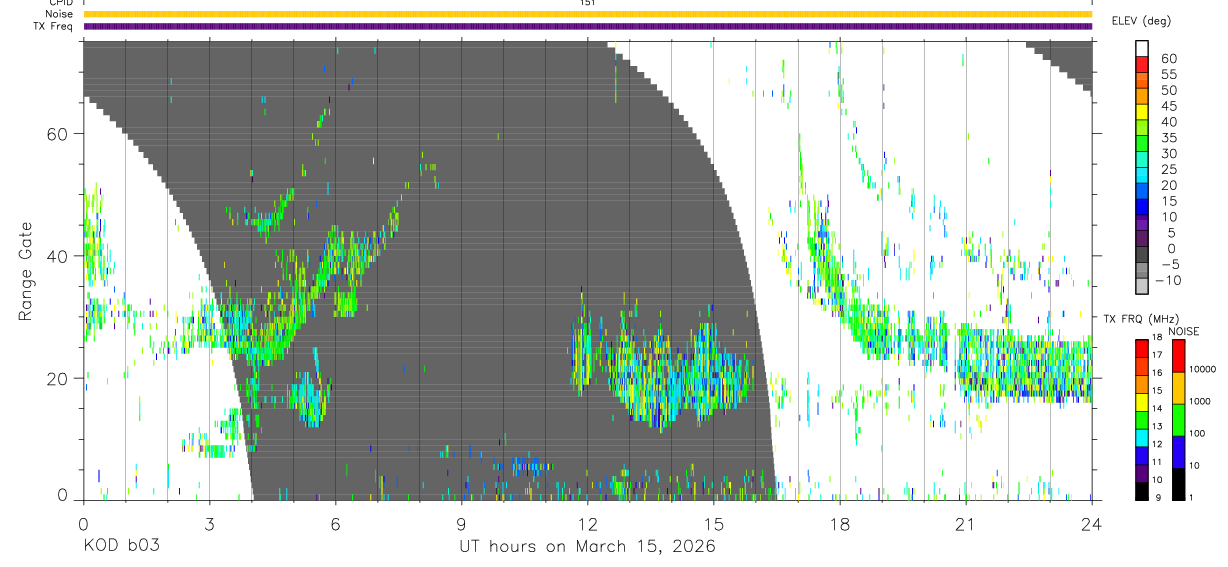Click the UT hours axis tick '21'
1228x567 pixels.
pos(965,523)
